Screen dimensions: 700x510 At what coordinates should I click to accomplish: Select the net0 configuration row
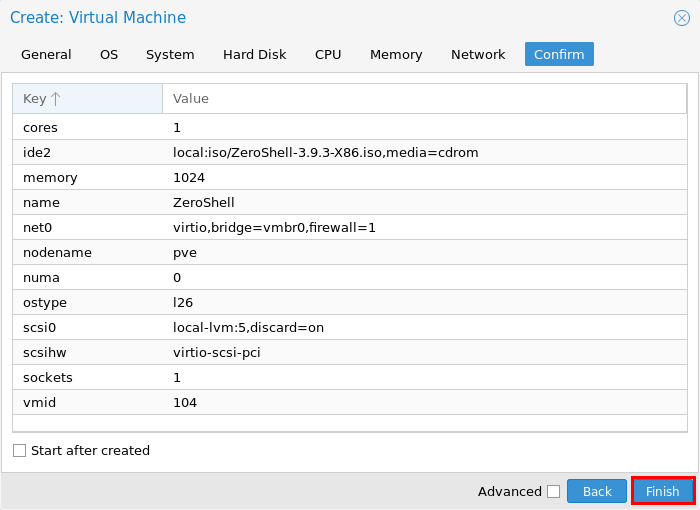(350, 227)
